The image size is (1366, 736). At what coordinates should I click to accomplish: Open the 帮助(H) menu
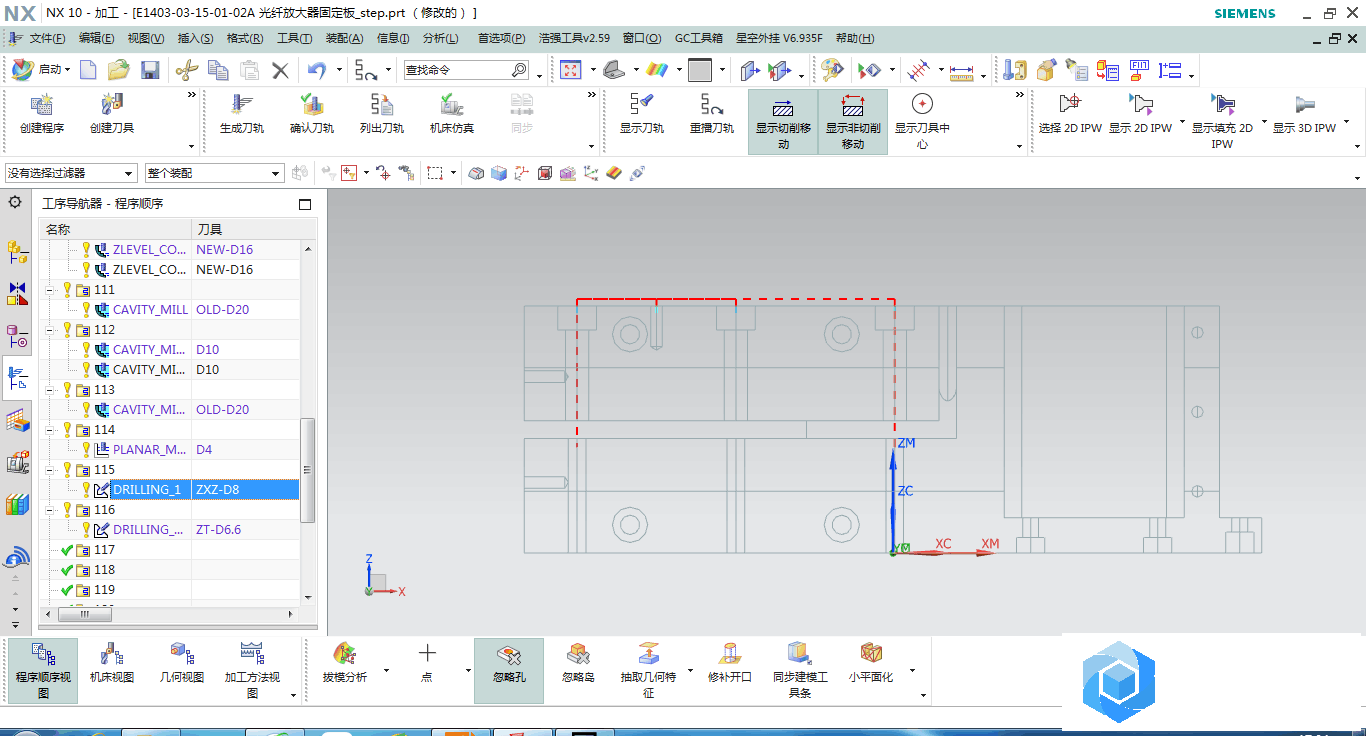pyautogui.click(x=854, y=38)
